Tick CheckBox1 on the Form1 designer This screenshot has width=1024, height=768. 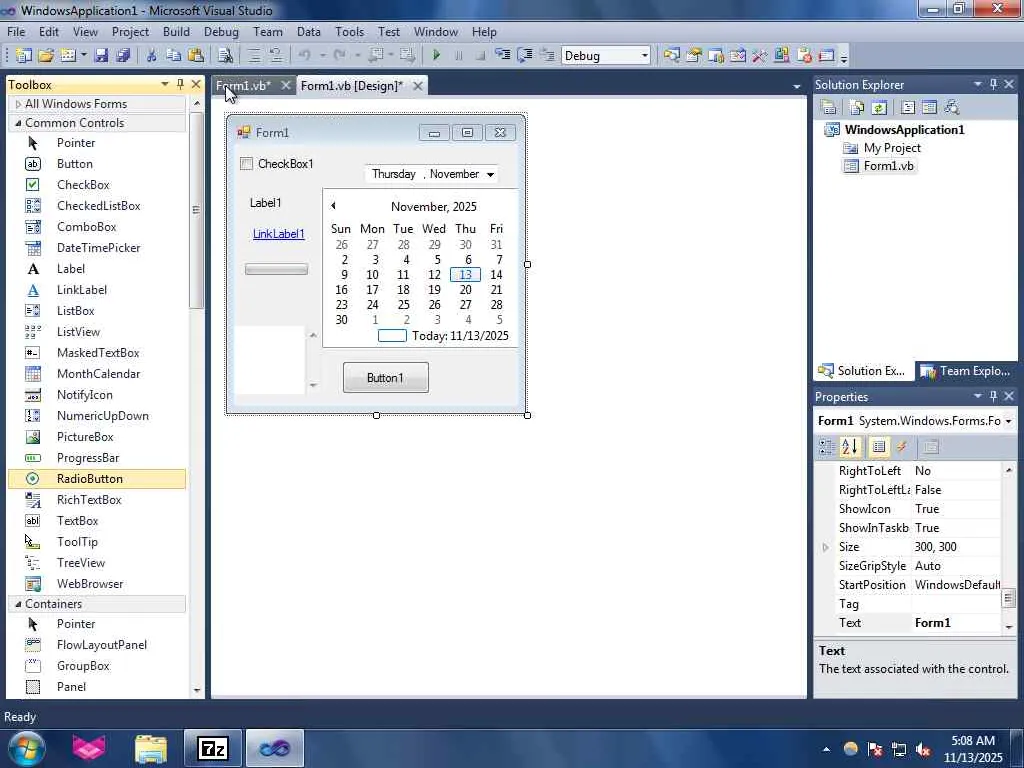[246, 164]
